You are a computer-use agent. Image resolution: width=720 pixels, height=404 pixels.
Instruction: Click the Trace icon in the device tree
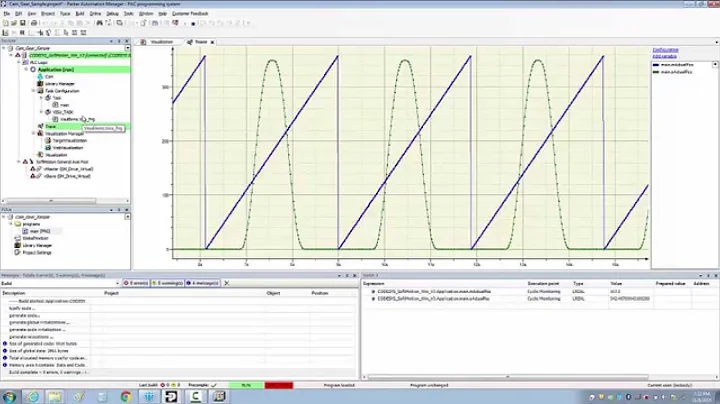click(x=40, y=126)
